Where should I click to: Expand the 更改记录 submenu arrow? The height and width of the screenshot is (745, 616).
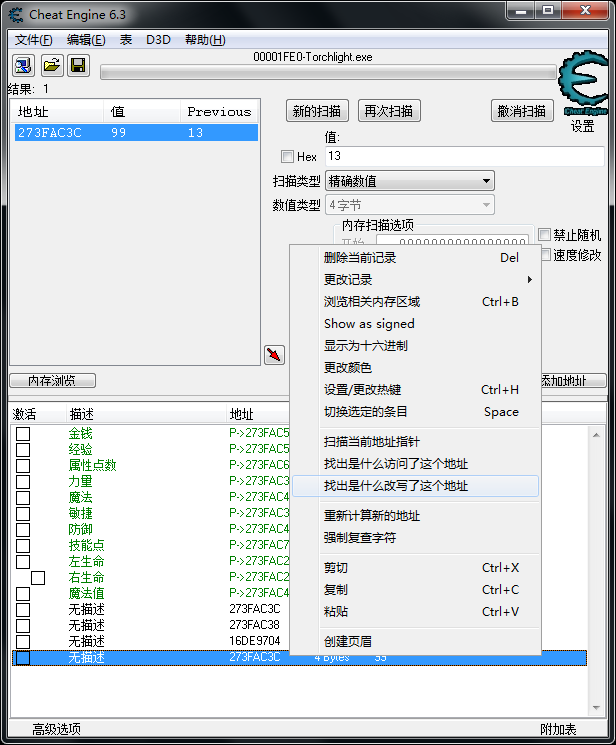coord(529,279)
